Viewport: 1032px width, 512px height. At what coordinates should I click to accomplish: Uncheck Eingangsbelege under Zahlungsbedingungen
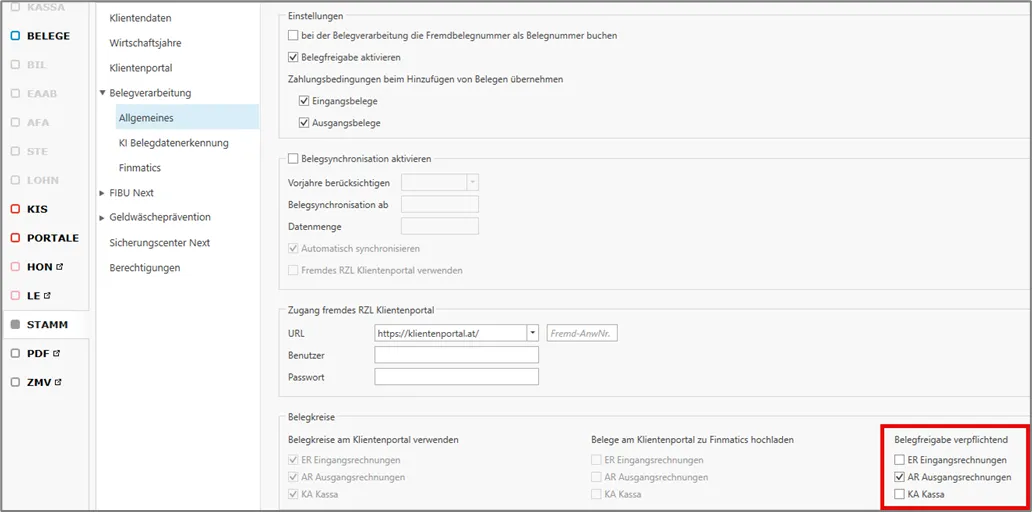(304, 101)
